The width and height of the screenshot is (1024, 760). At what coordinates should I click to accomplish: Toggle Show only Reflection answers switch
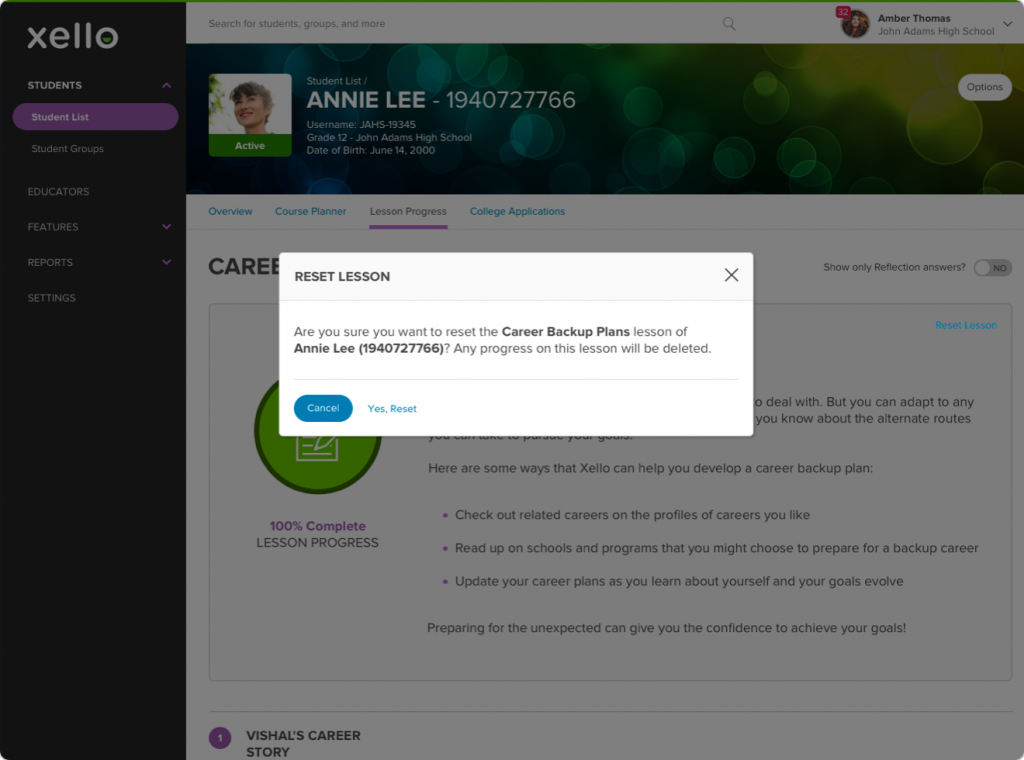(992, 268)
